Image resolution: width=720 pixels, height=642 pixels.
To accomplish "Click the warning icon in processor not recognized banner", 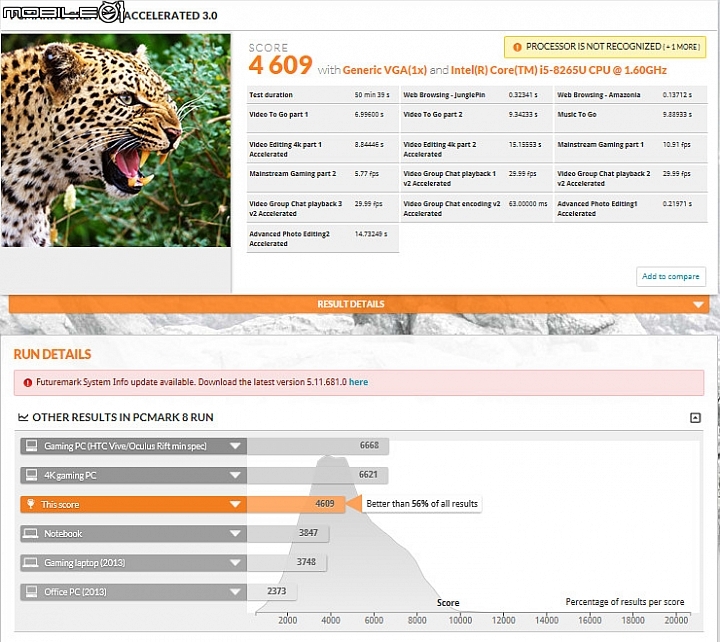I will [x=517, y=47].
